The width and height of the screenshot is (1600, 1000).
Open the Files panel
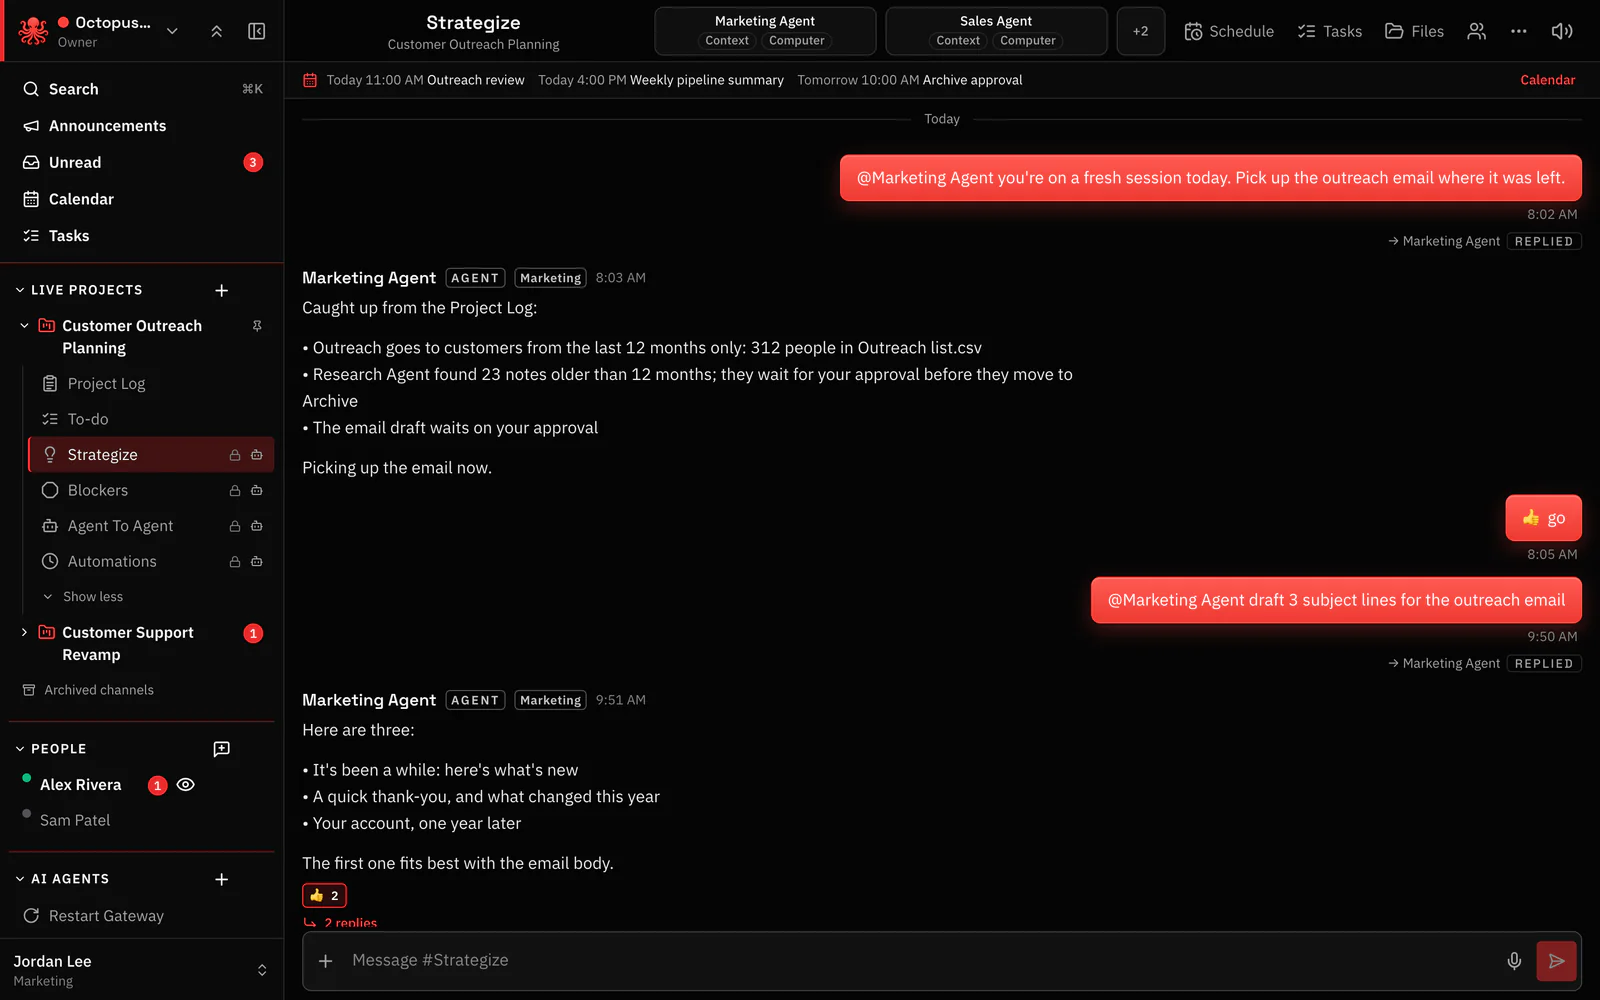(x=1414, y=31)
